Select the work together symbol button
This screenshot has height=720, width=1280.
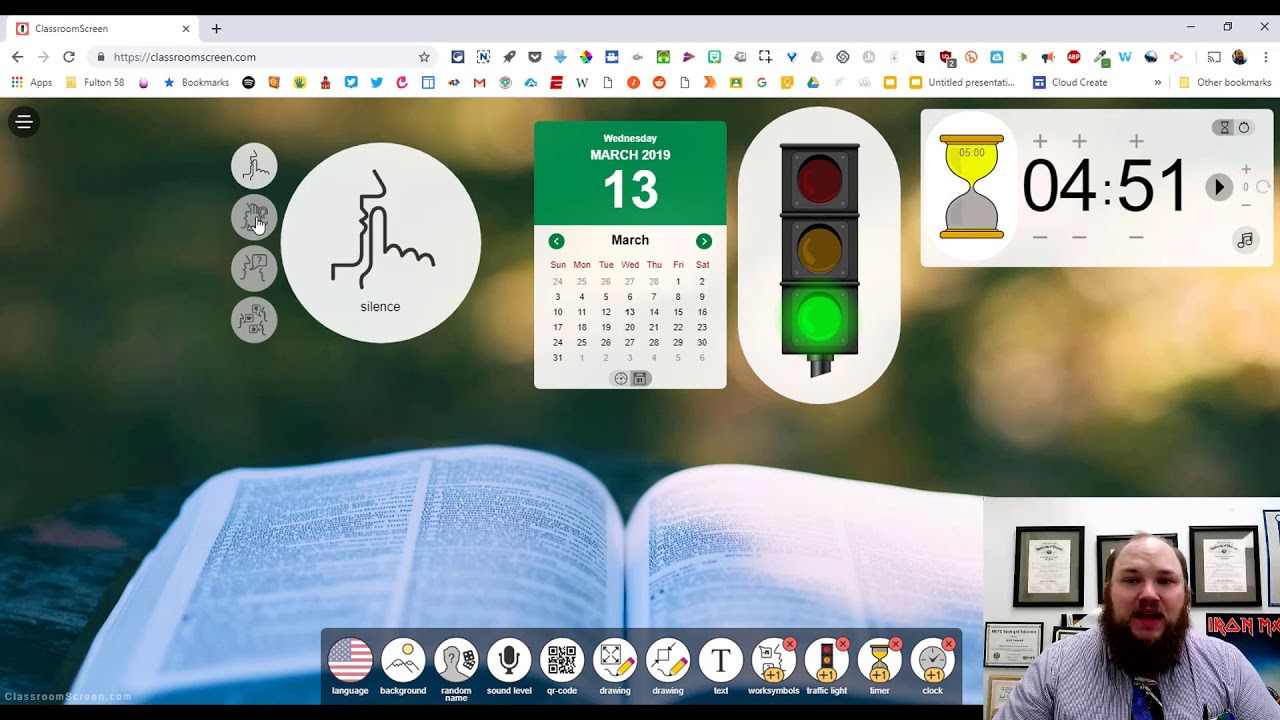254,319
